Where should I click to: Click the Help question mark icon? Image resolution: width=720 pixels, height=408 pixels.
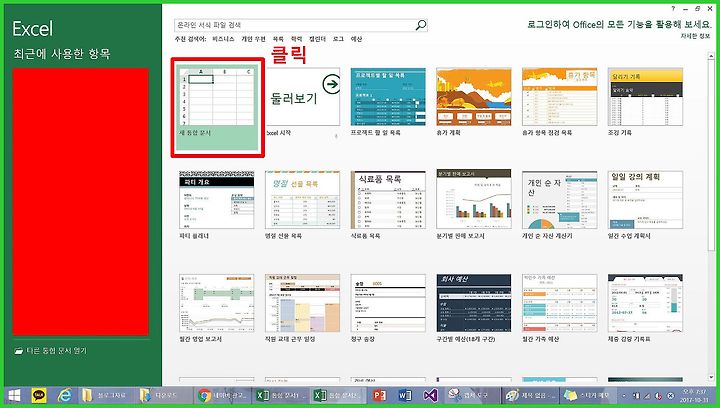[674, 9]
